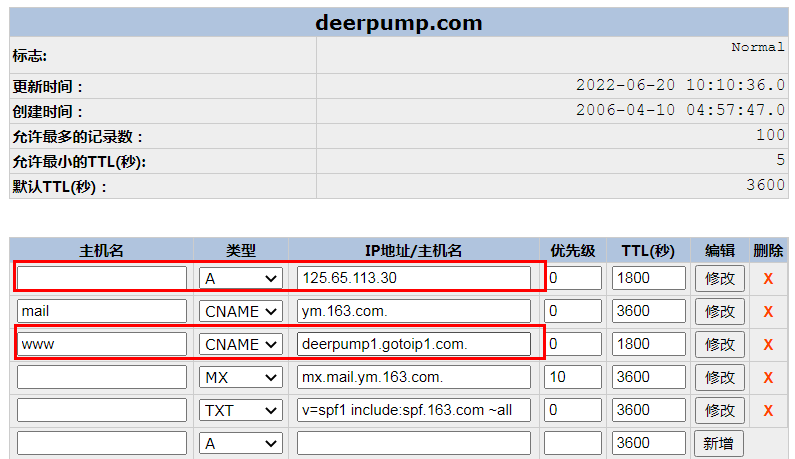Click 新增 to add new record
The width and height of the screenshot is (795, 459).
719,443
